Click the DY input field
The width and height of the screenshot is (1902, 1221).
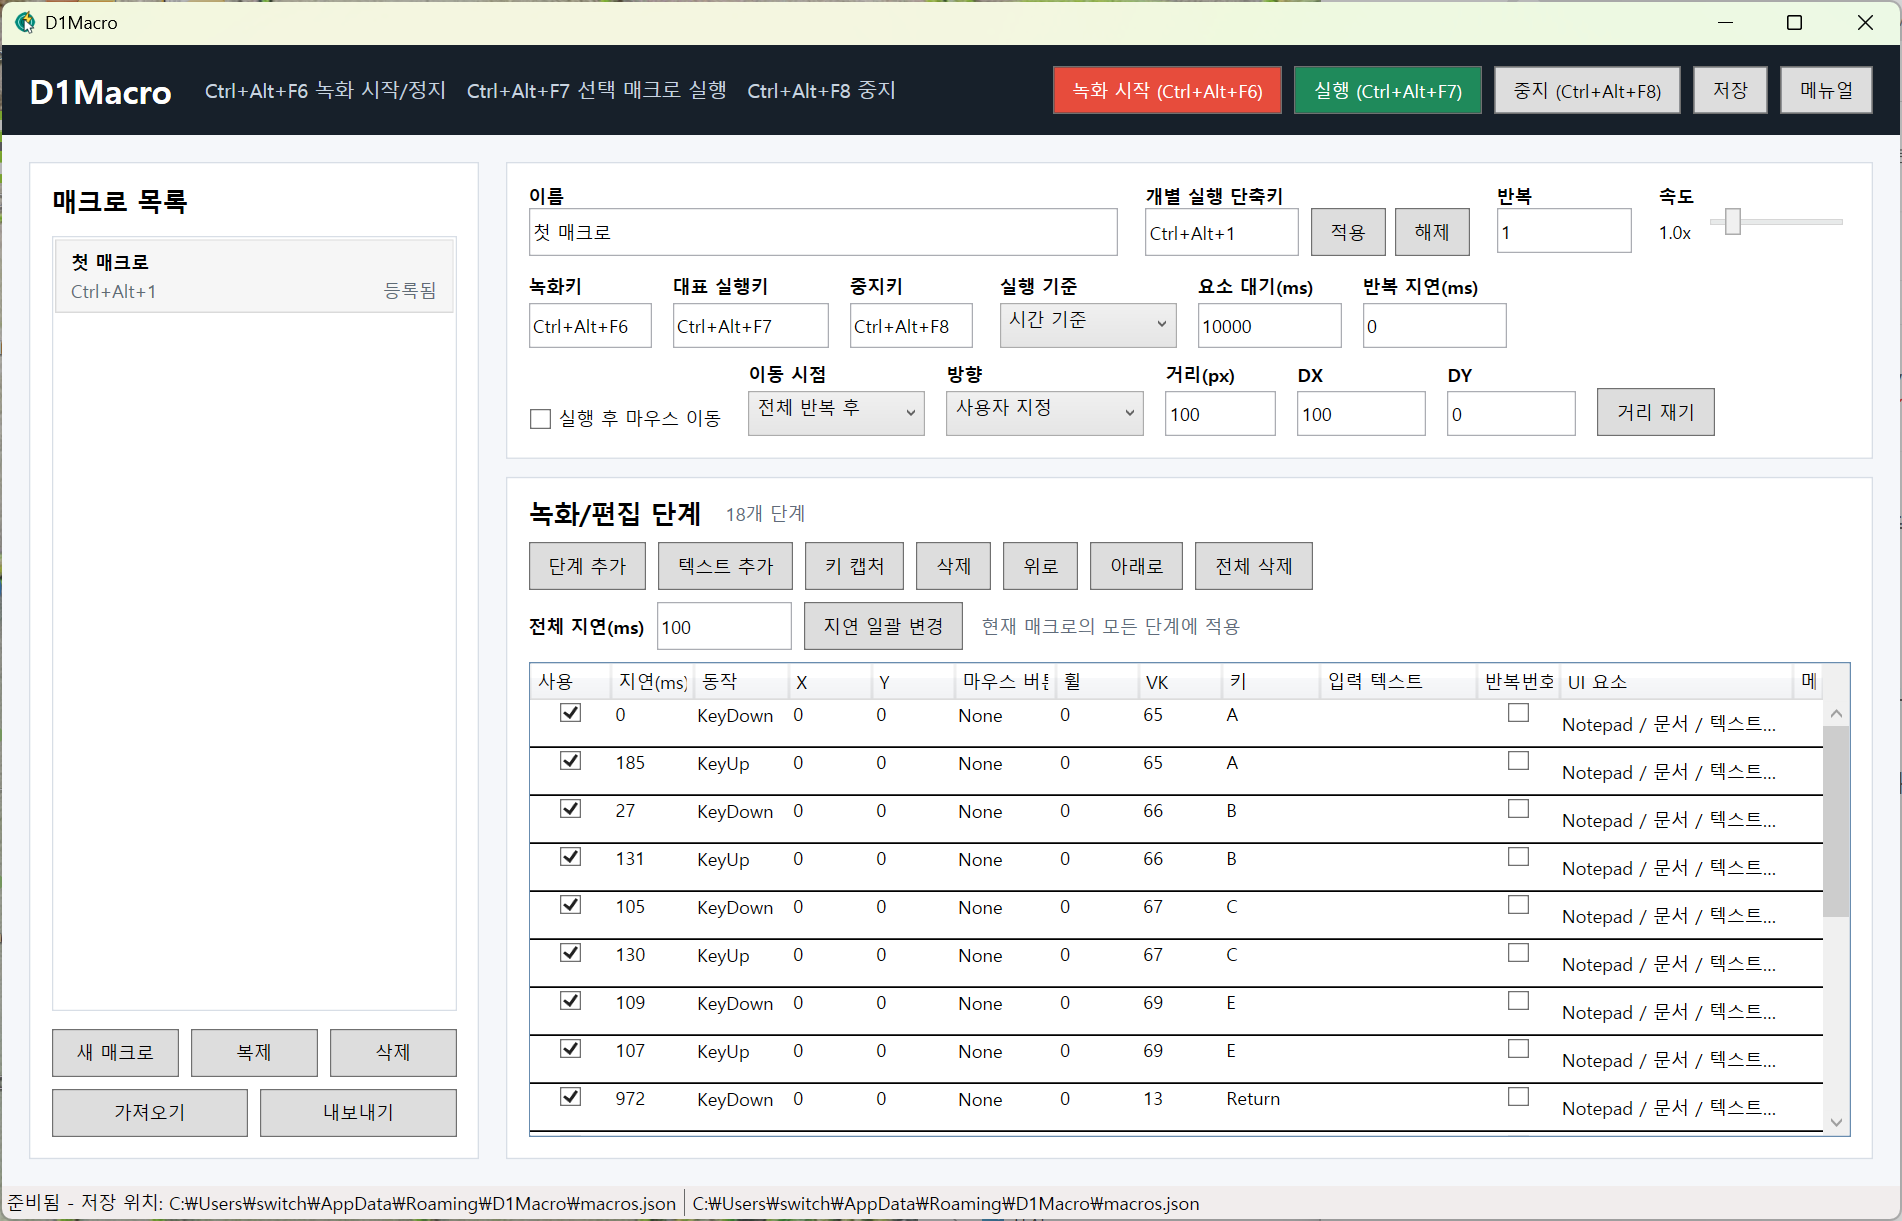1510,414
